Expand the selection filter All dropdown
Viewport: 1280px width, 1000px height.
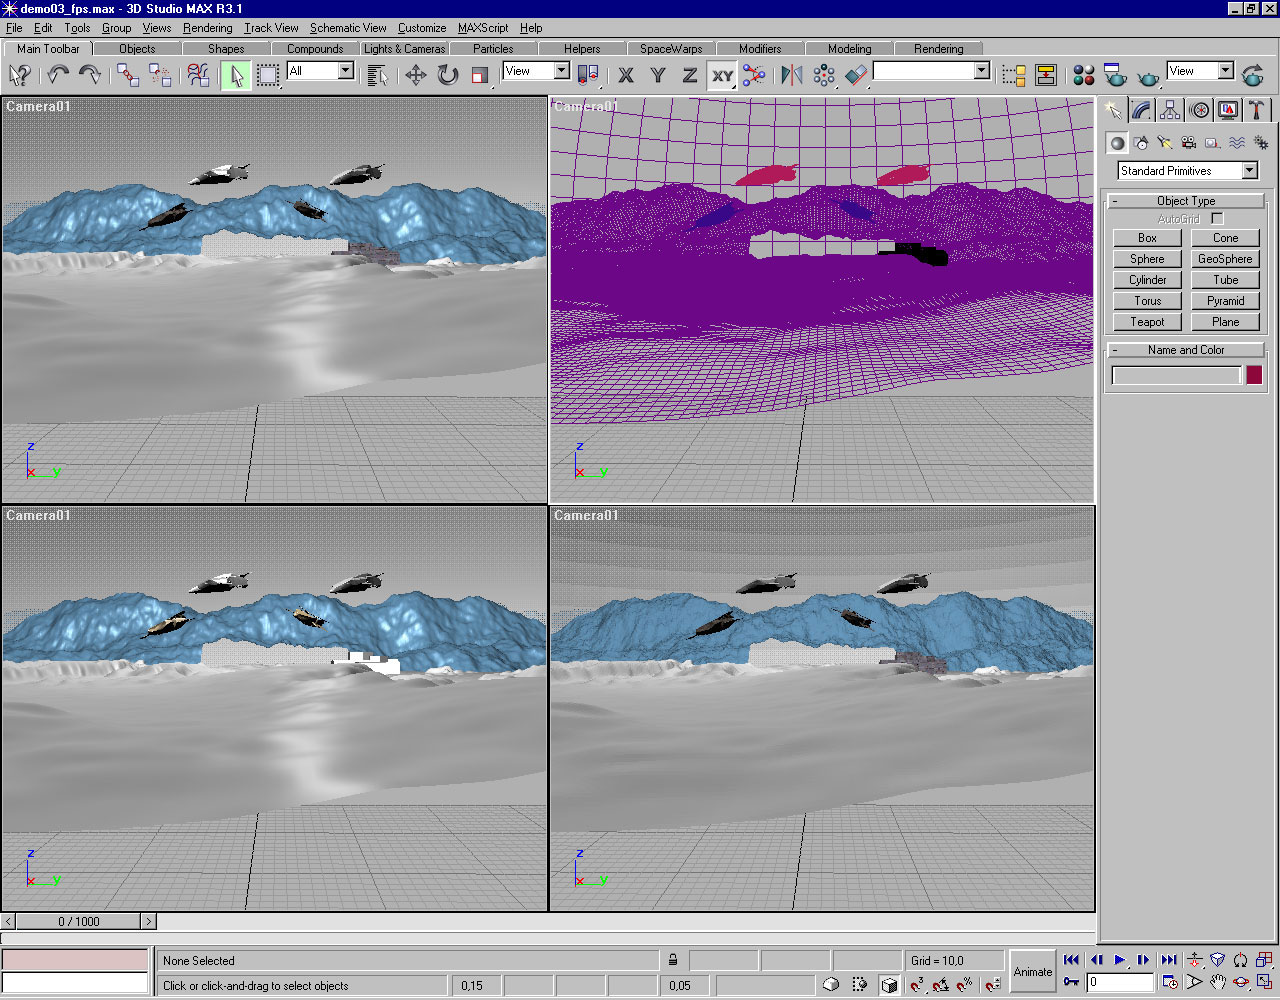pos(345,71)
